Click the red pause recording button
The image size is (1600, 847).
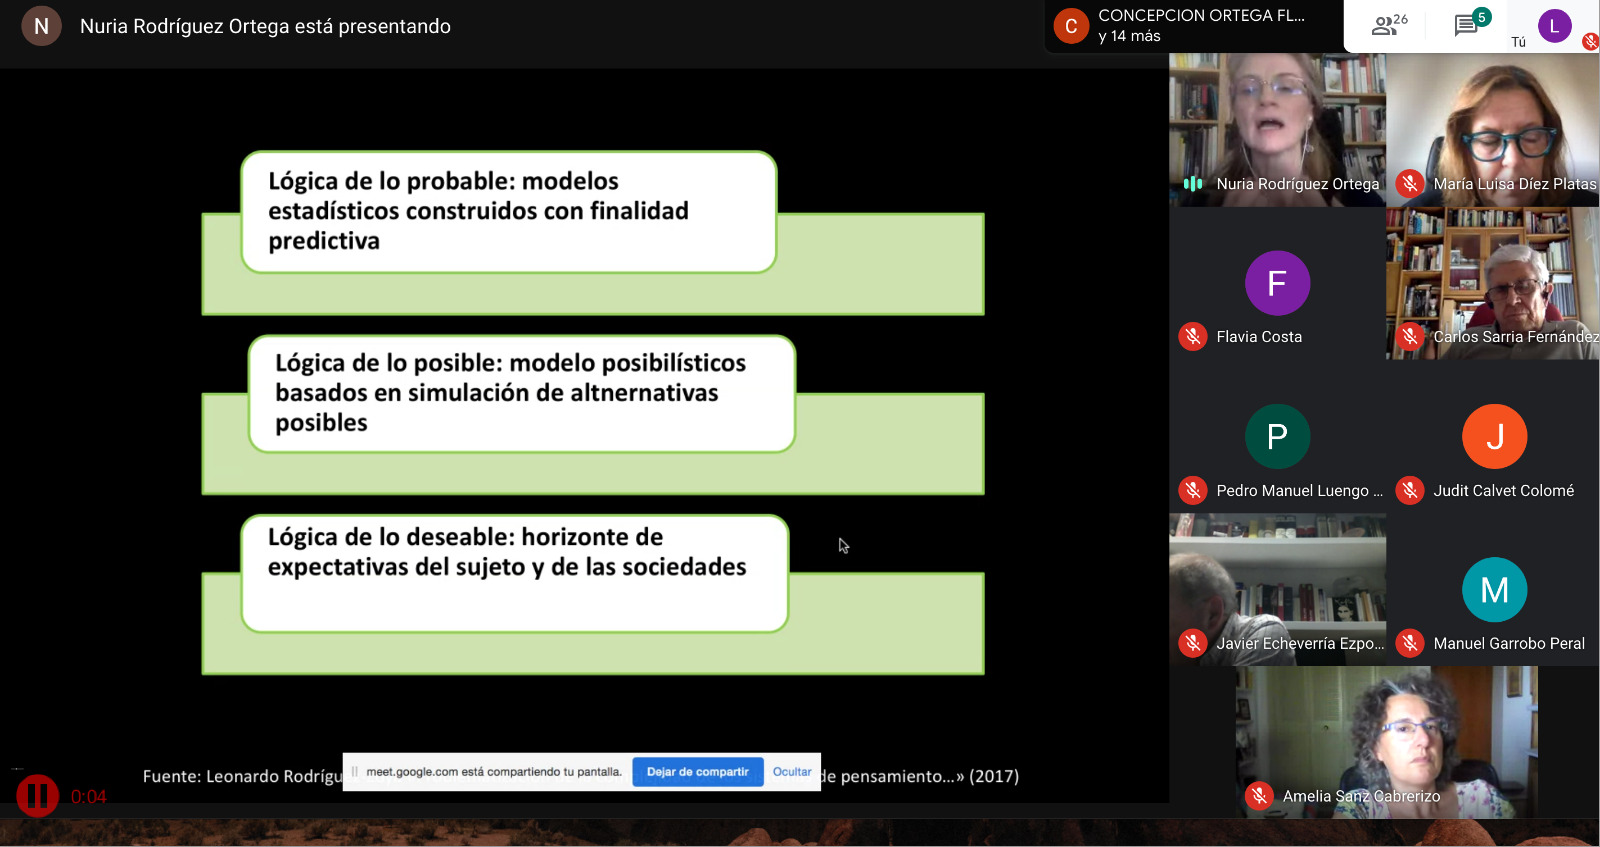pos(37,796)
